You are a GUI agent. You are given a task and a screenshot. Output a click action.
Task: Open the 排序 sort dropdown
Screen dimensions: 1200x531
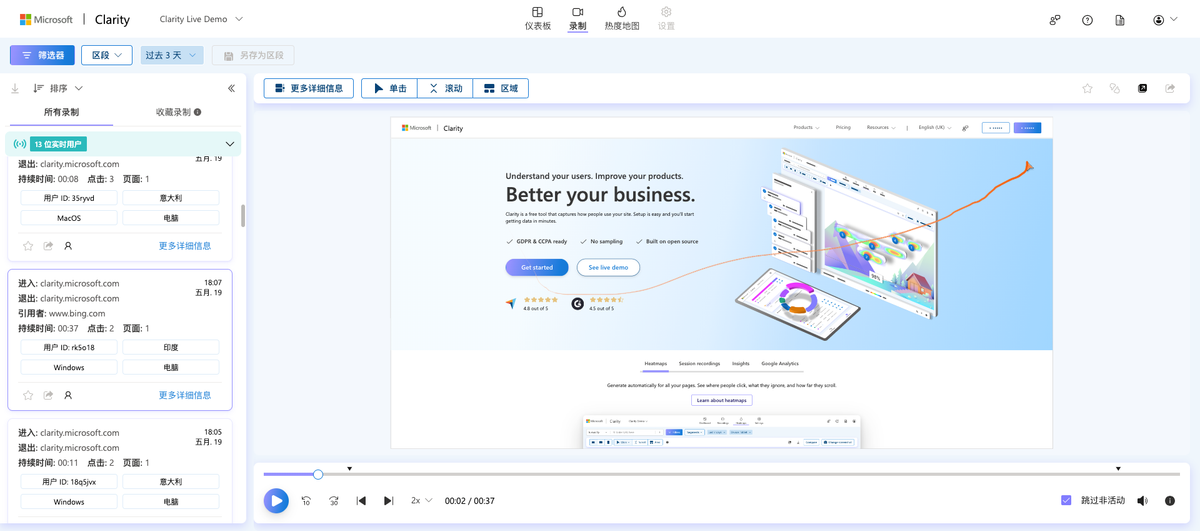[58, 88]
